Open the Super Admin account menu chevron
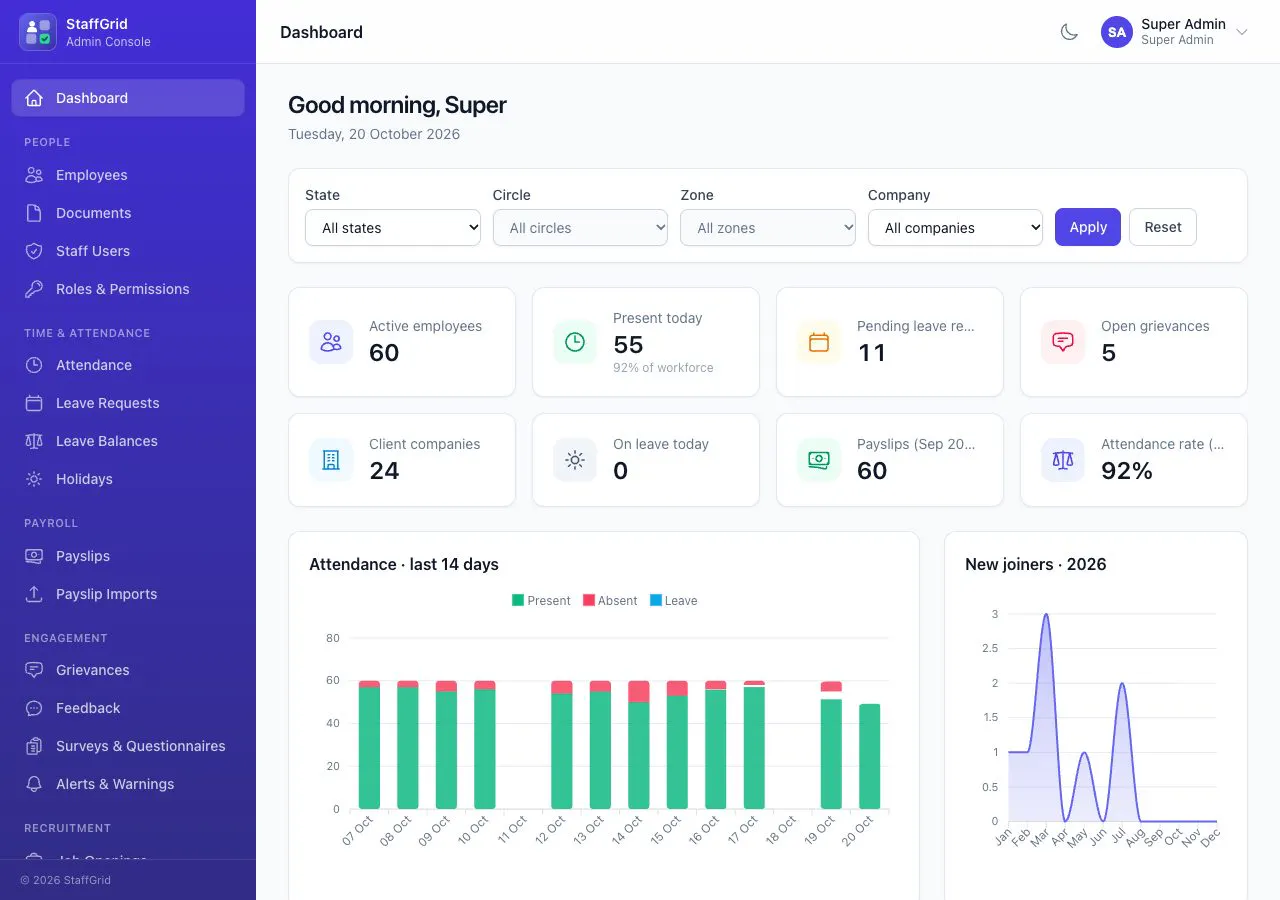This screenshot has width=1280, height=900. 1242,32
